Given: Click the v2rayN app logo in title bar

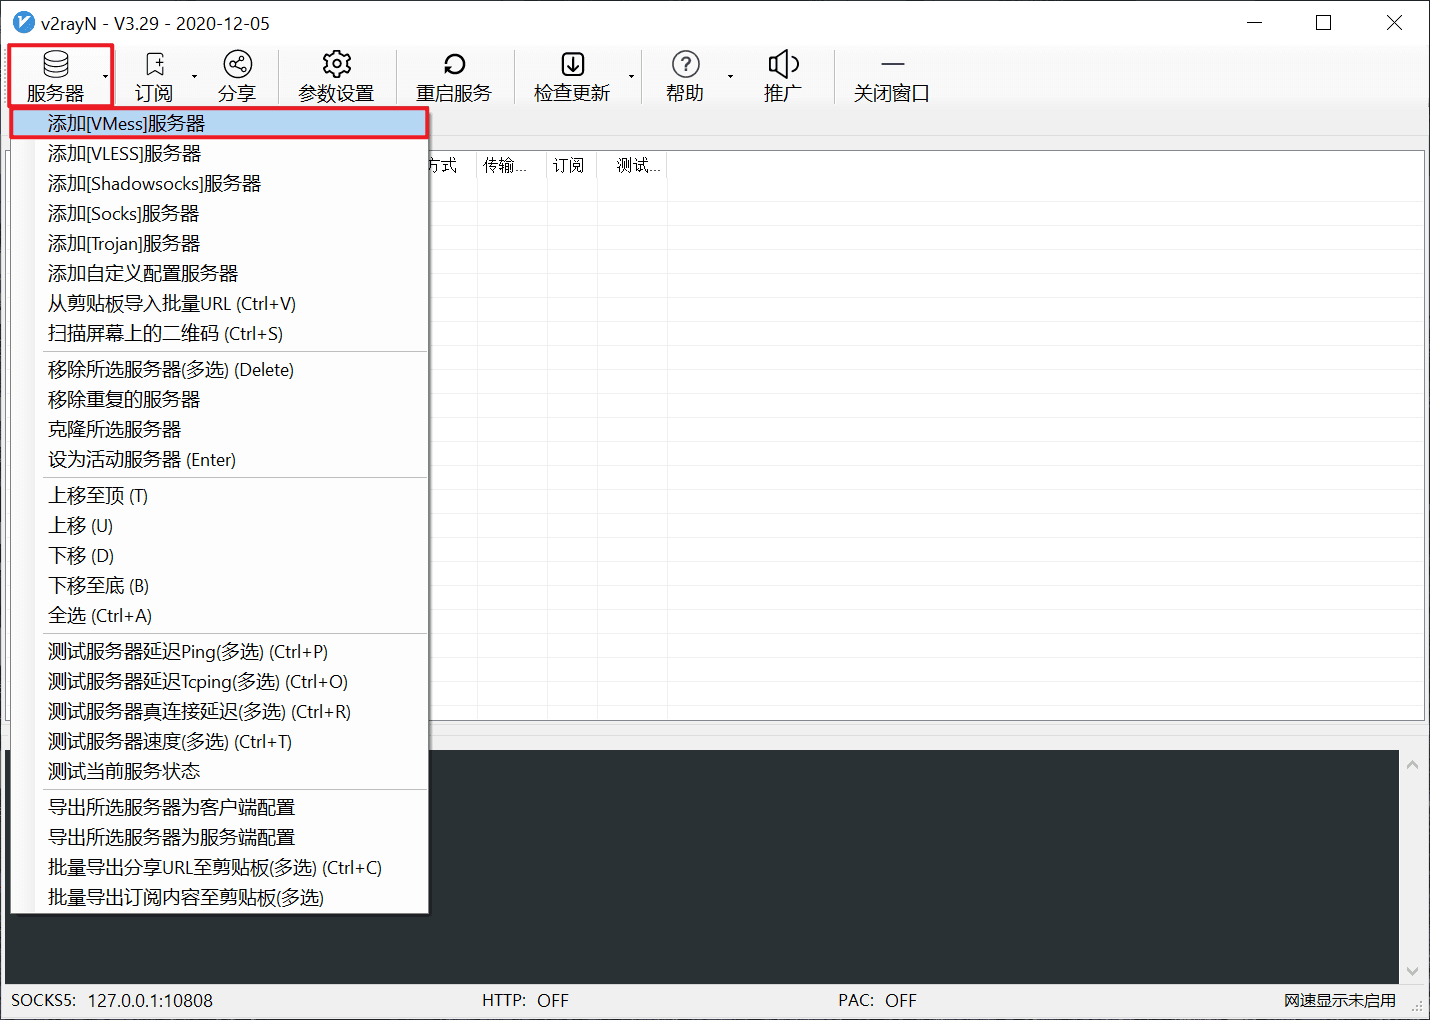Looking at the screenshot, I should tap(23, 22).
